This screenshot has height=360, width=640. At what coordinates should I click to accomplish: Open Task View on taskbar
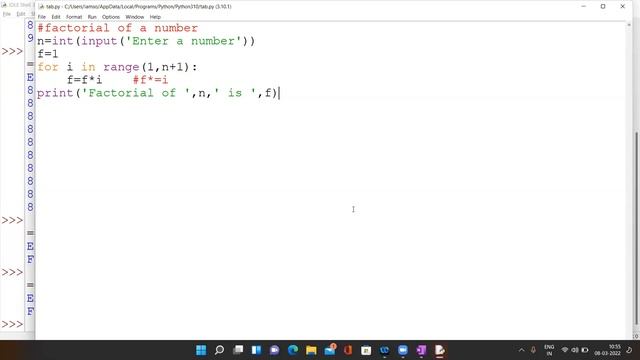click(238, 350)
